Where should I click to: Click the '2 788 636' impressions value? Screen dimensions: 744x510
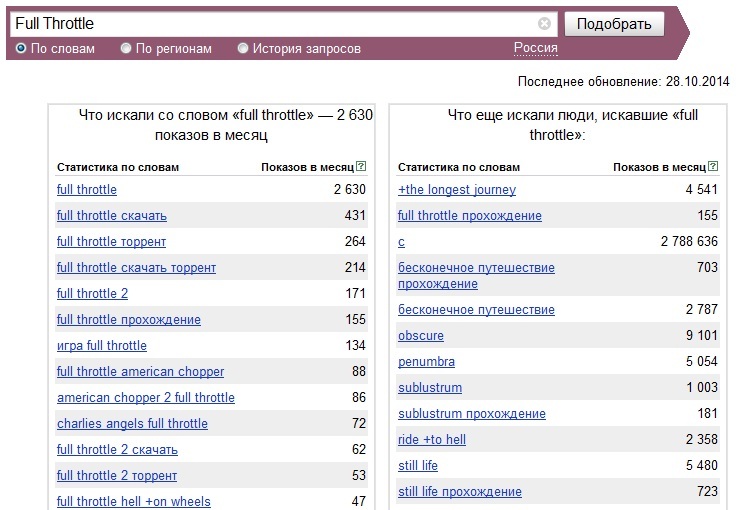click(689, 241)
